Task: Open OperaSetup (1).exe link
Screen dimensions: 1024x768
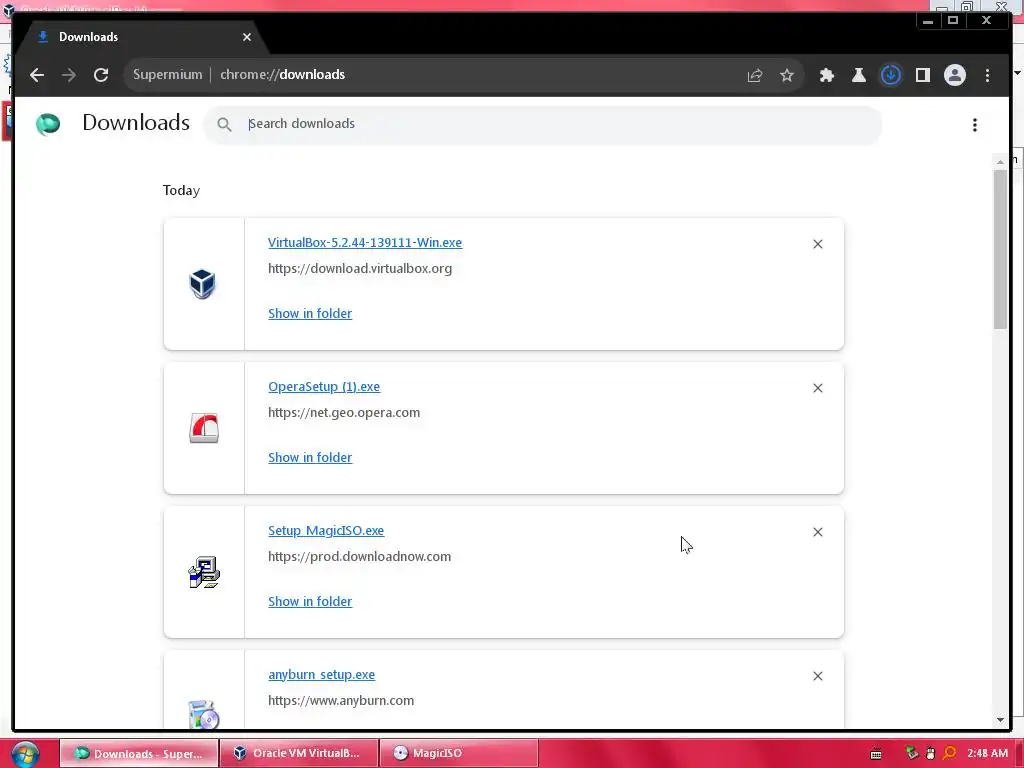Action: [x=324, y=387]
